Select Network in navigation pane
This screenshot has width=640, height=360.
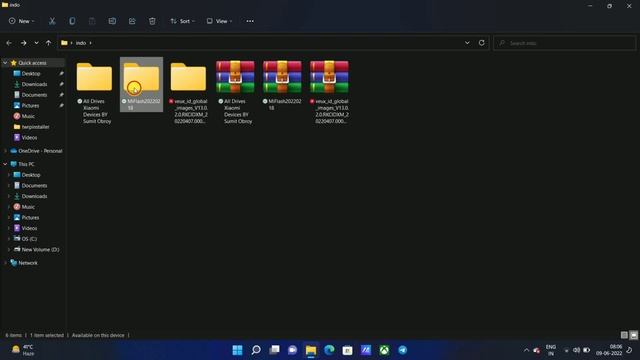click(28, 263)
